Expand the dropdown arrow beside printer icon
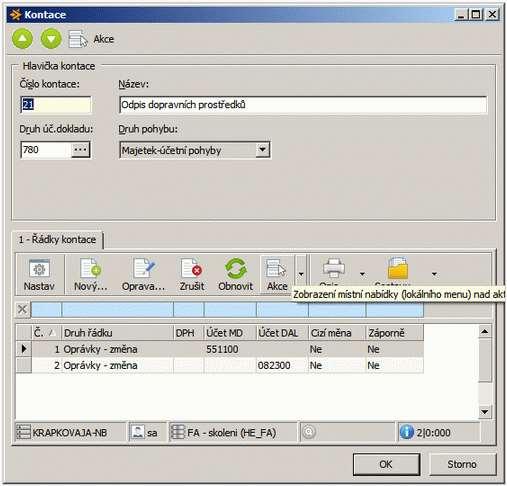Image resolution: width=507 pixels, height=486 pixels. coord(362,274)
